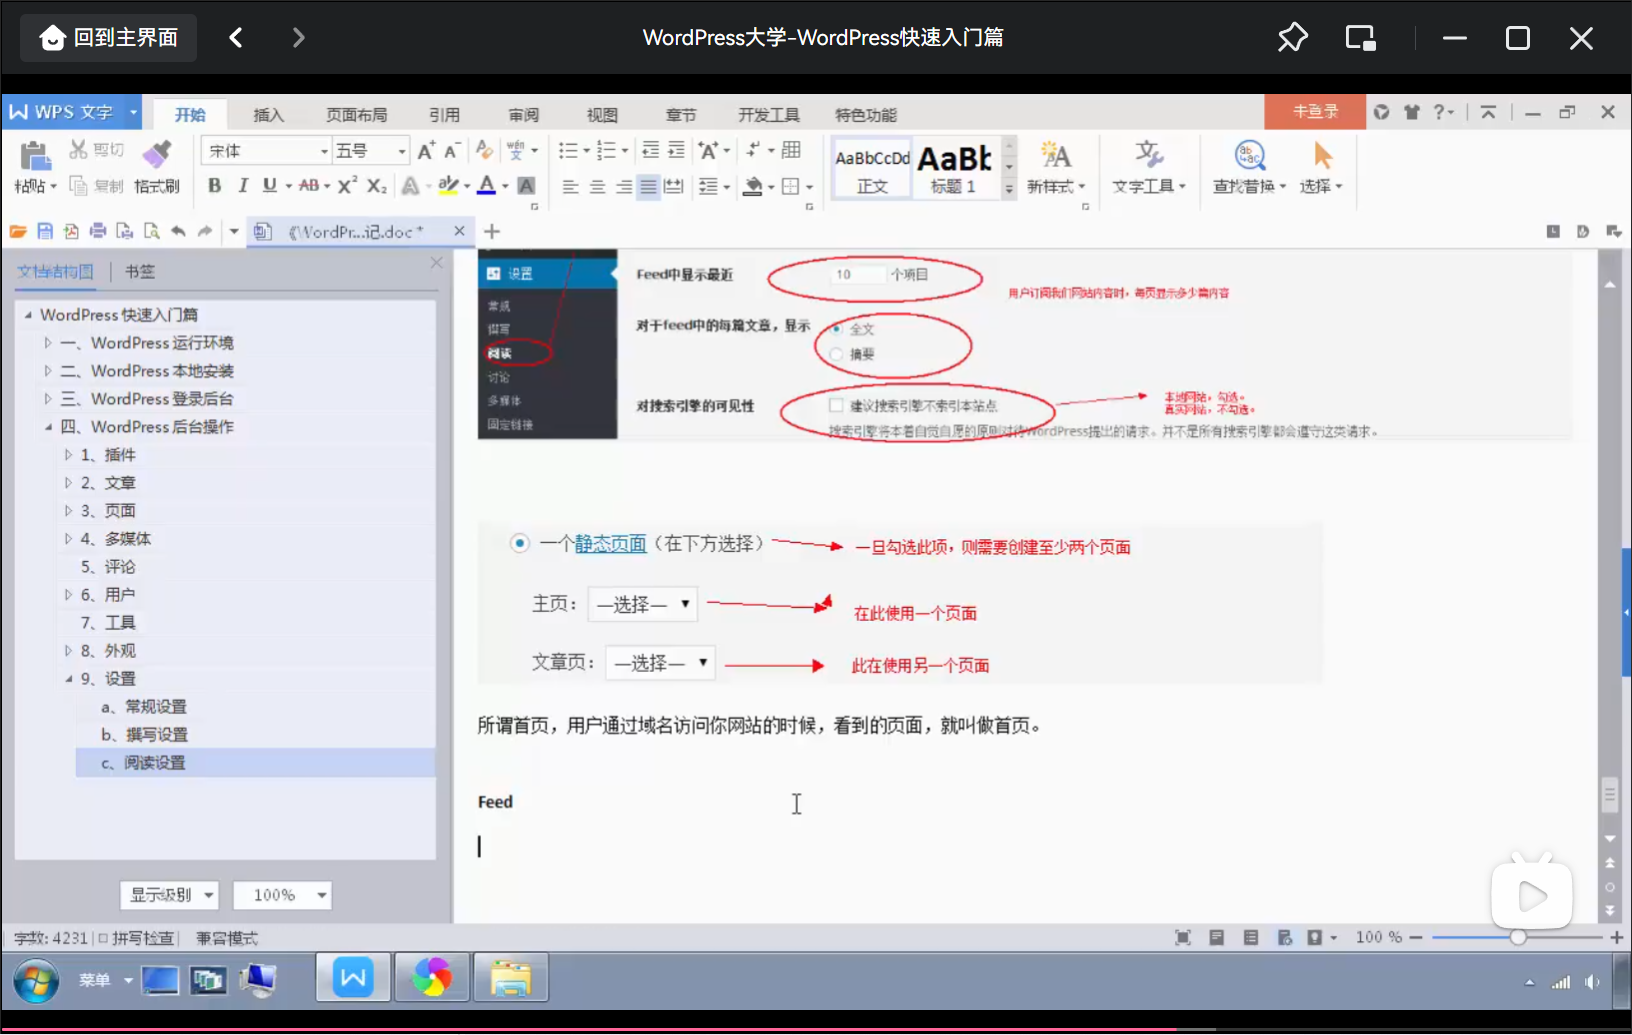Click the 未登录 login button
Image resolution: width=1632 pixels, height=1035 pixels.
pyautogui.click(x=1315, y=112)
